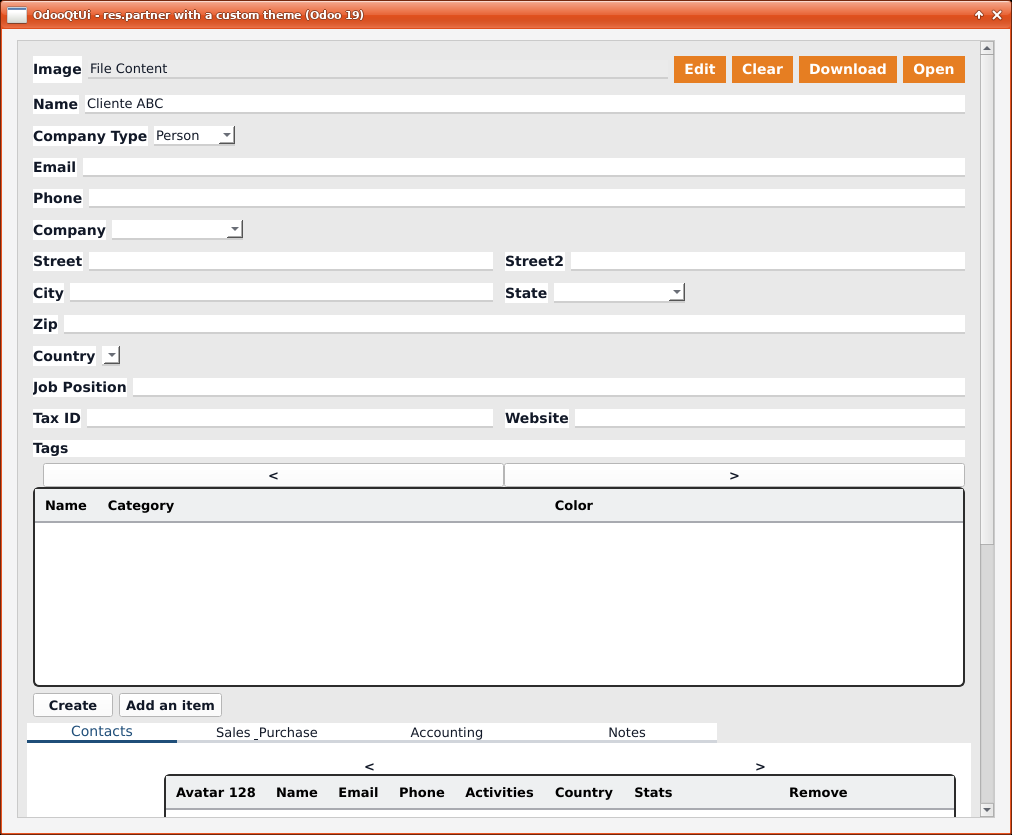Click the Email column header in Contacts
Viewport: 1012px width, 835px height.
[358, 792]
